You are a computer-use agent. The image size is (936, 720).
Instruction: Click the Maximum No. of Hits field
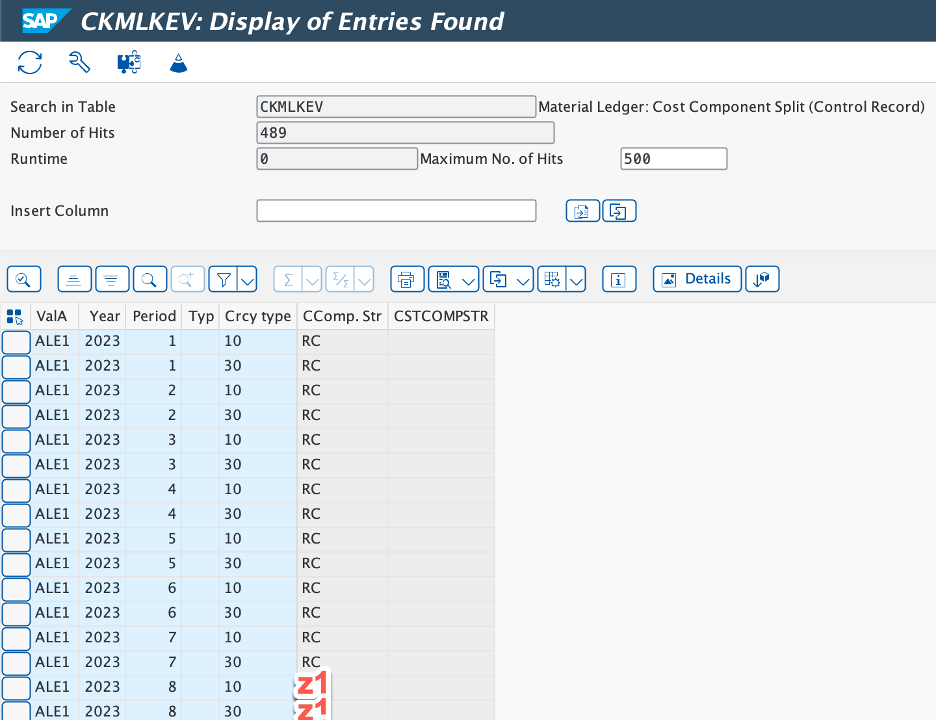[x=674, y=159]
